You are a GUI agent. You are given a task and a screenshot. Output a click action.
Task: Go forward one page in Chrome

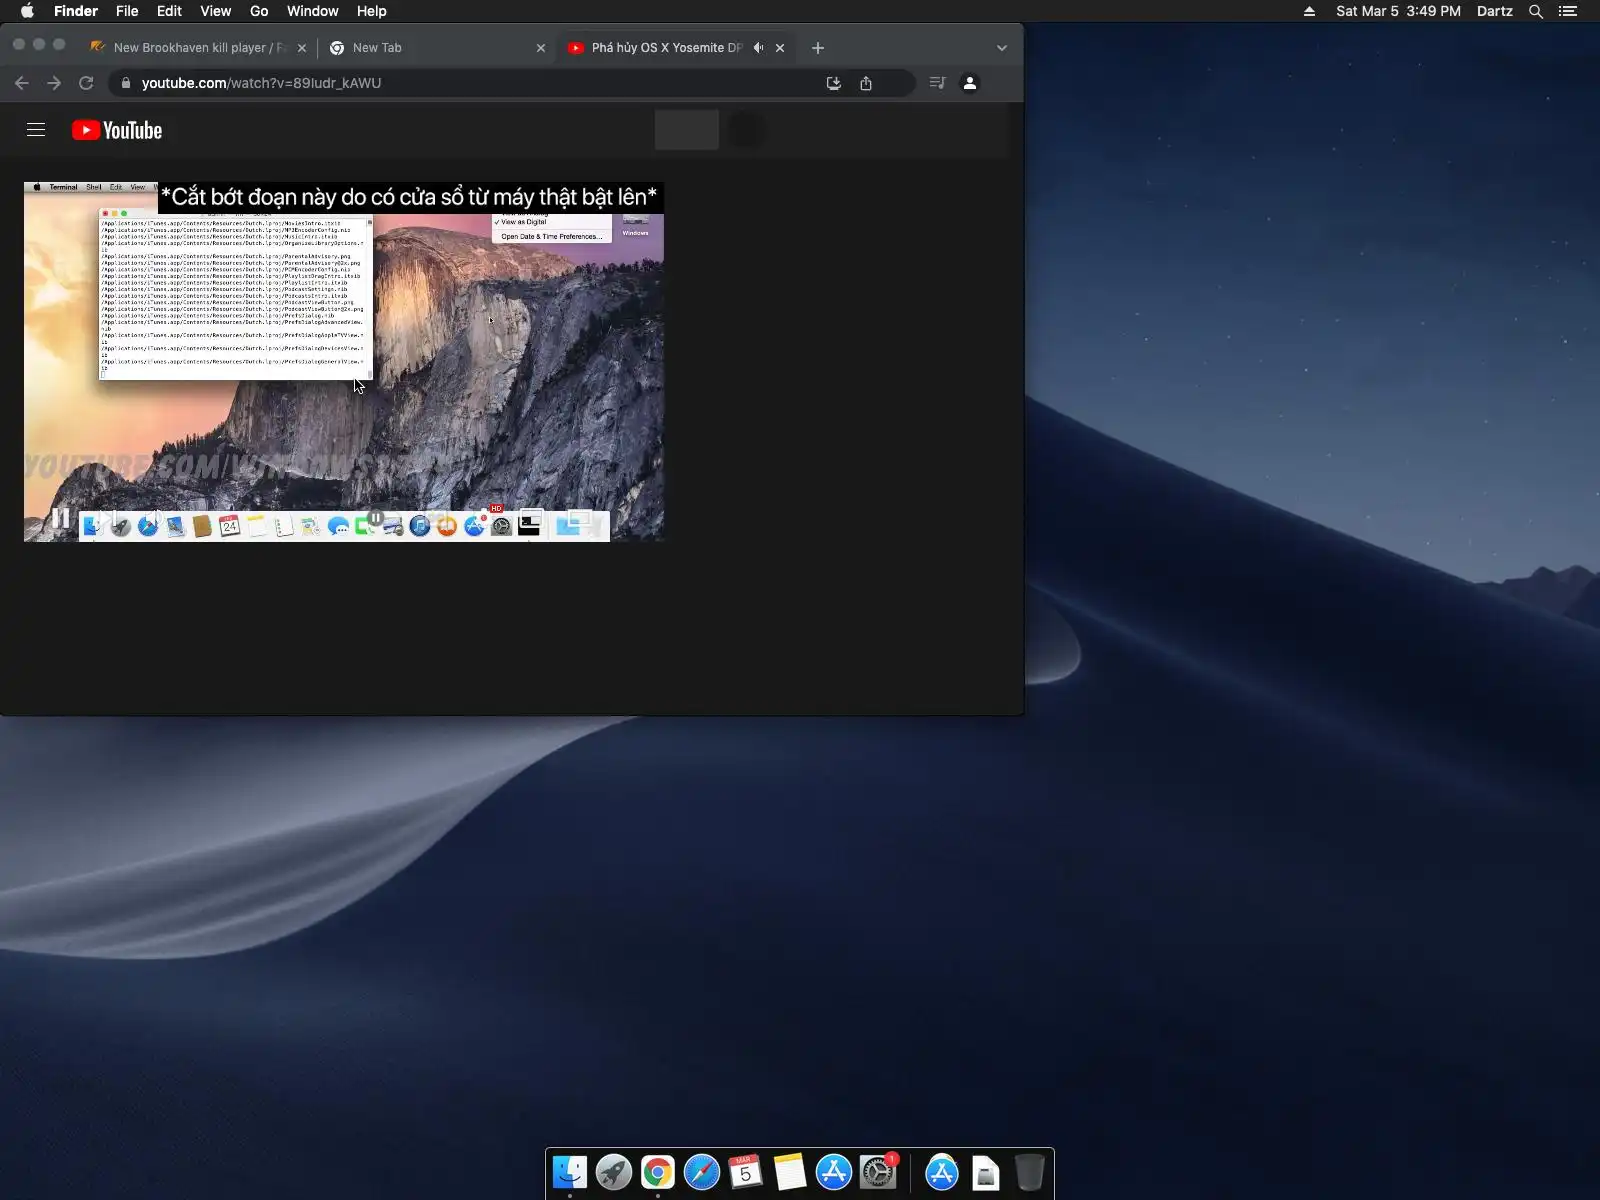pos(54,83)
